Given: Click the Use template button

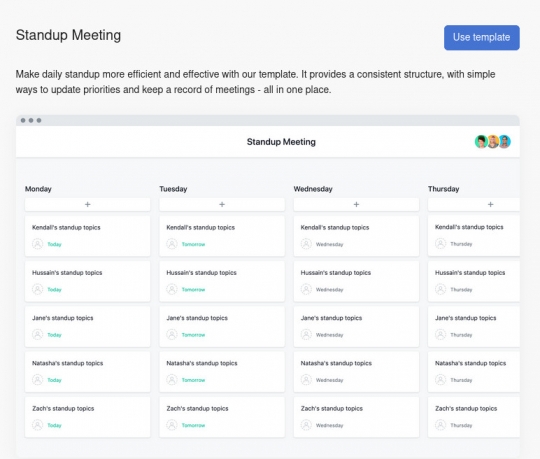Looking at the screenshot, I should click(481, 38).
